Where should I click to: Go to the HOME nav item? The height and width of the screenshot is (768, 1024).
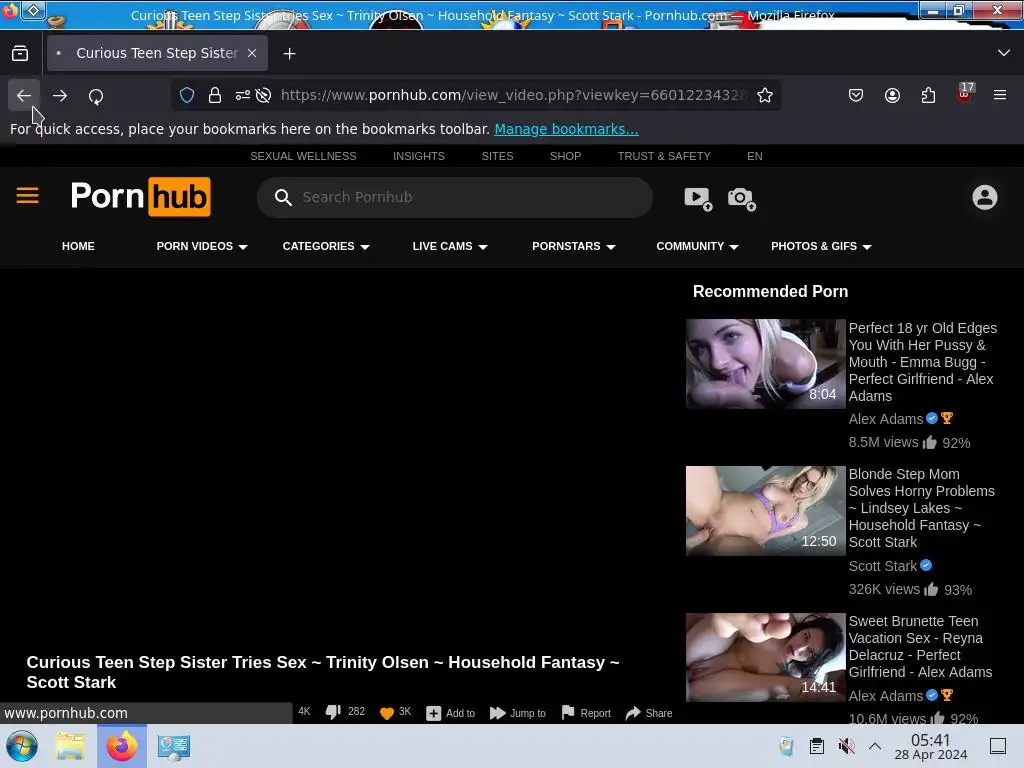(78, 246)
